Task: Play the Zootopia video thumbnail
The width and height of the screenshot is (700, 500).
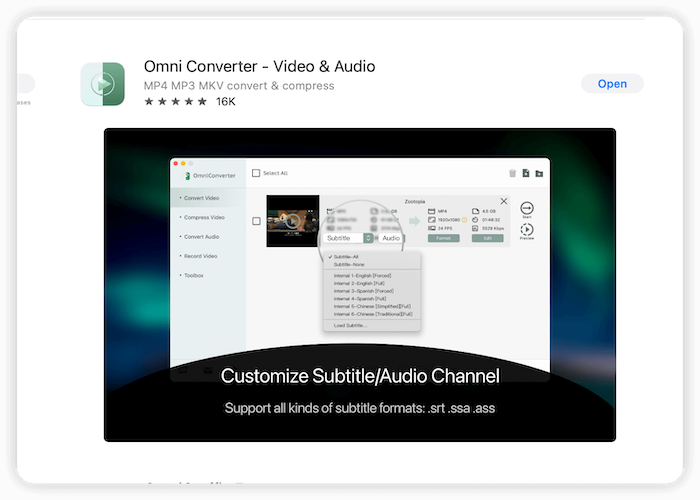Action: 292,221
